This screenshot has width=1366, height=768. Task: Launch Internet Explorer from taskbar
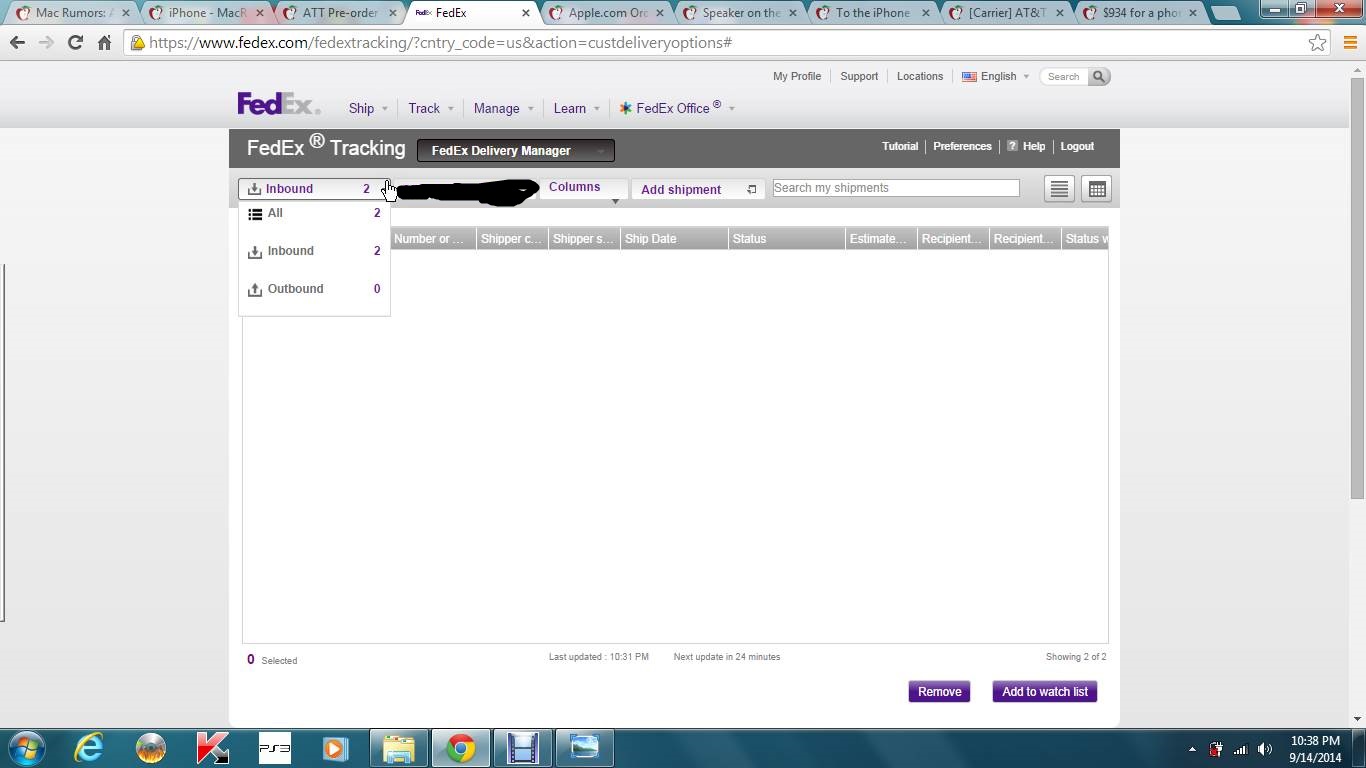[89, 748]
